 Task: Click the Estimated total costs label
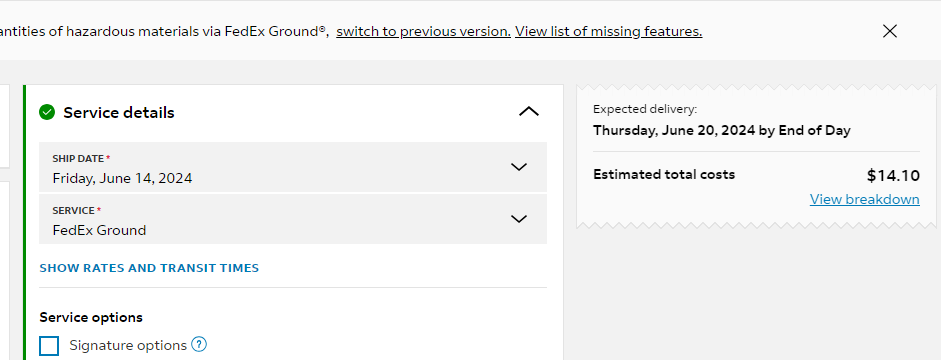[x=664, y=175]
